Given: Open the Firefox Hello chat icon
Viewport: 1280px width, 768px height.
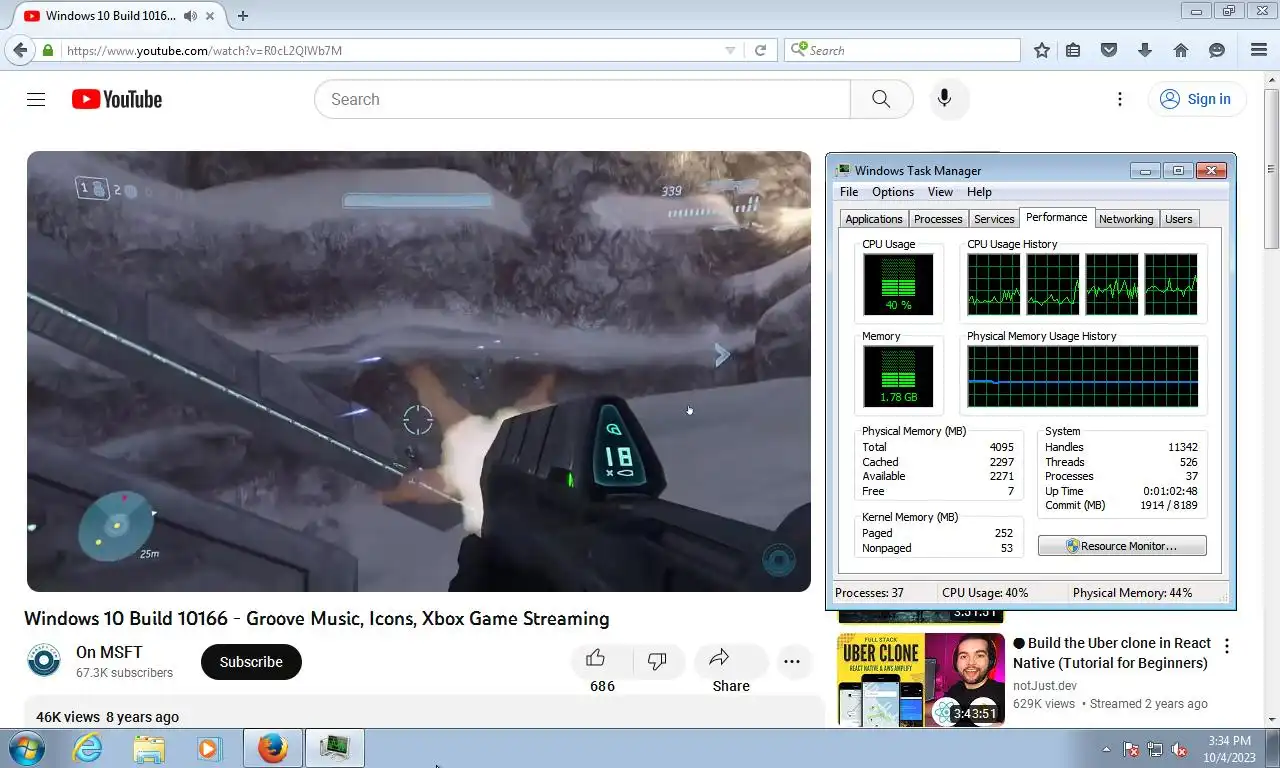Looking at the screenshot, I should [1217, 50].
